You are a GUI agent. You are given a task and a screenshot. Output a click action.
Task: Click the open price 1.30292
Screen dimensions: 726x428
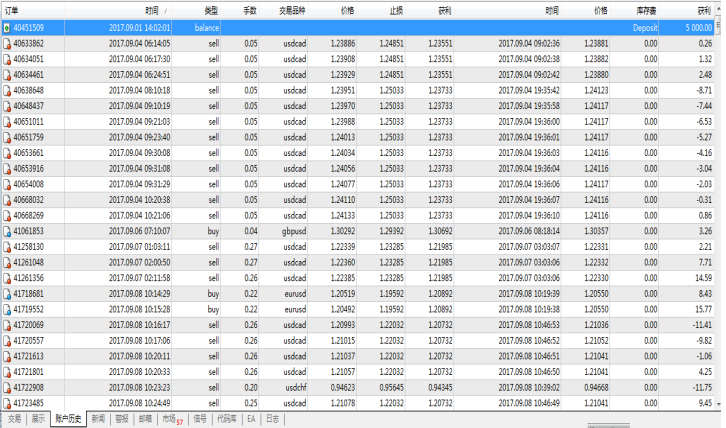343,231
